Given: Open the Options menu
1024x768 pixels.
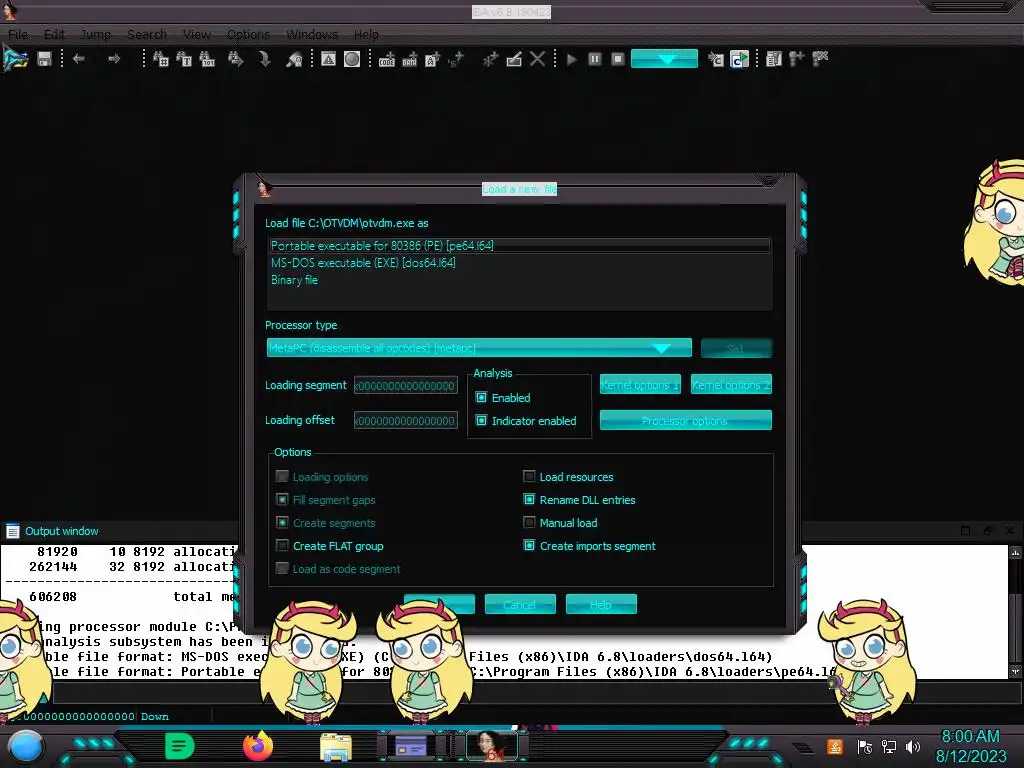Looking at the screenshot, I should pos(248,34).
